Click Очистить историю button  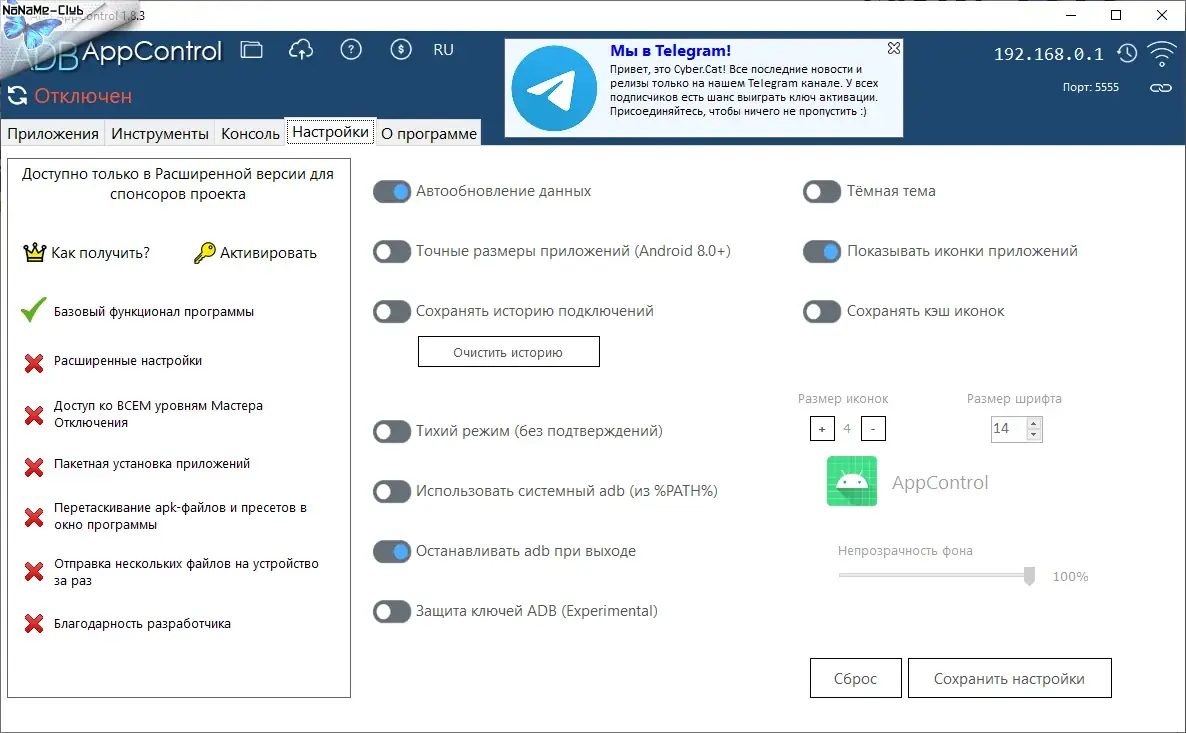[x=508, y=352]
